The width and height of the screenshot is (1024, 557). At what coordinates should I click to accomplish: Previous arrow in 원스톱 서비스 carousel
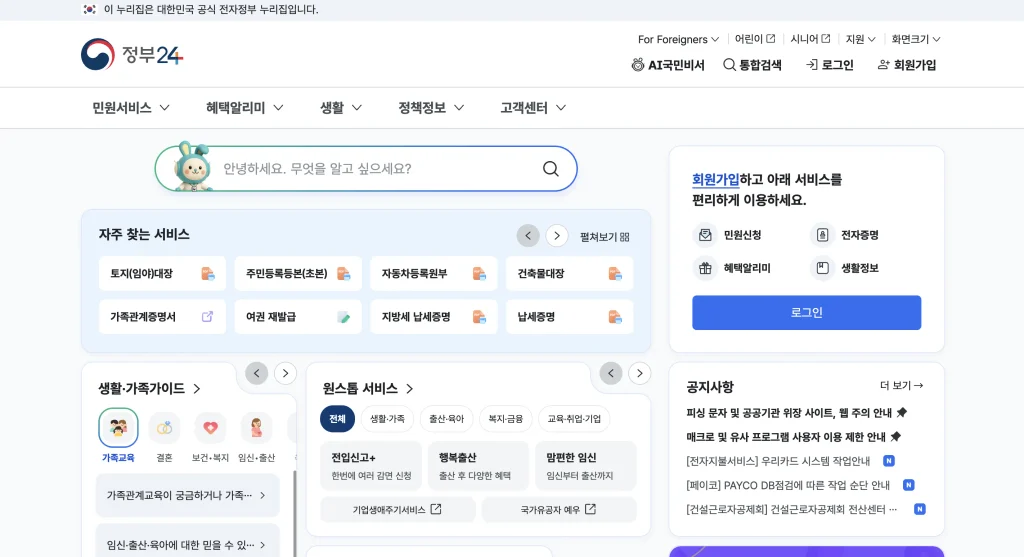coord(611,374)
